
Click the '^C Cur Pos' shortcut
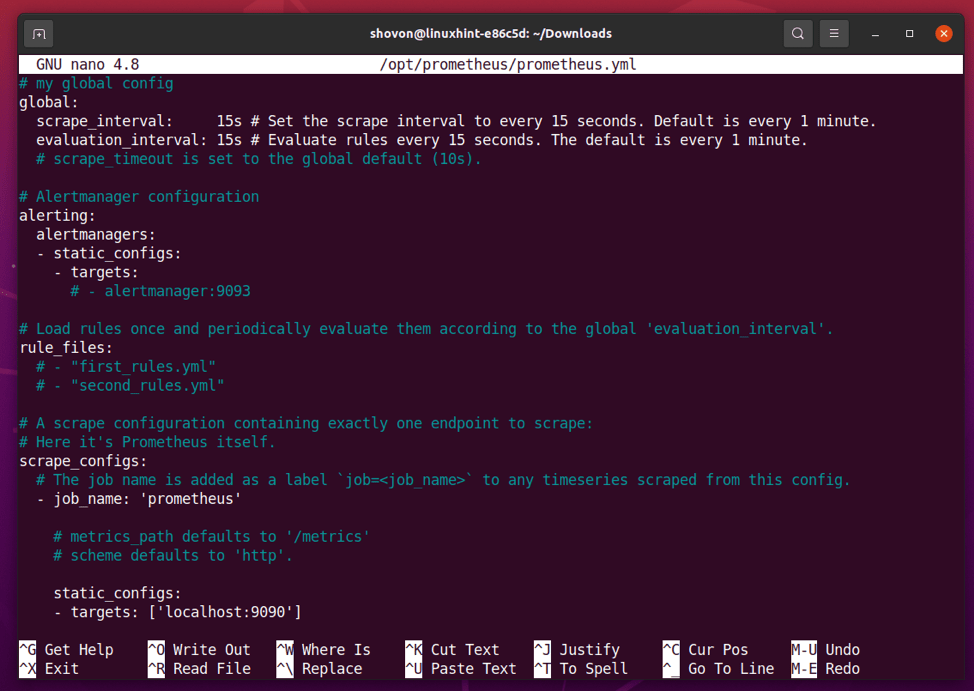click(706, 649)
